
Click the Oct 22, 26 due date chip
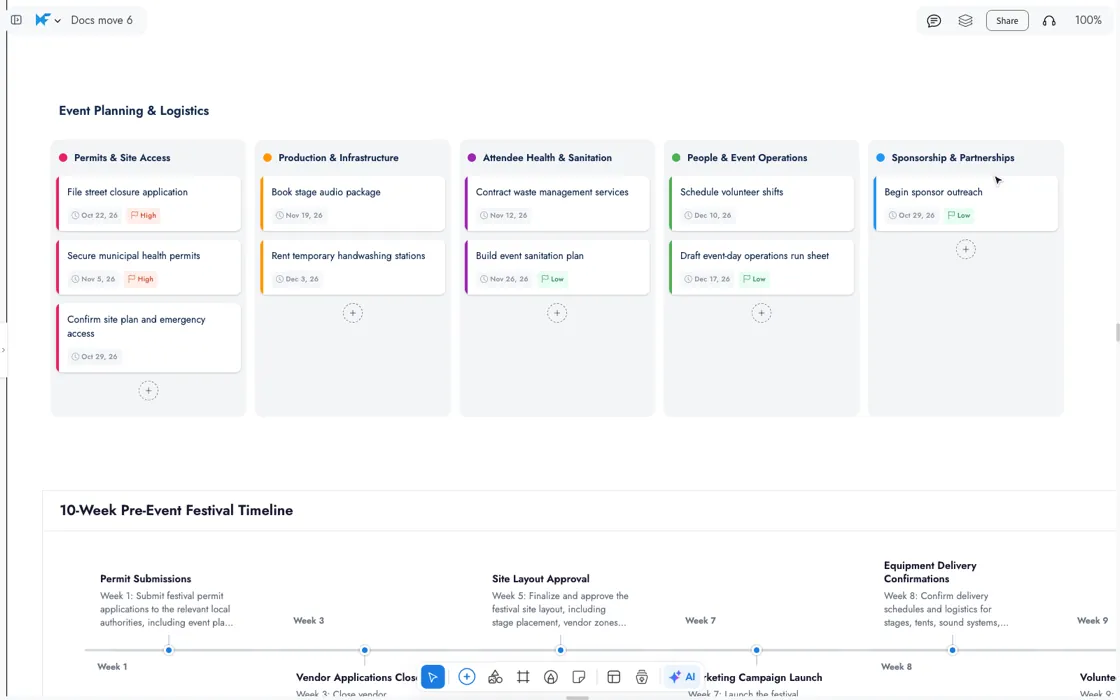pos(94,215)
